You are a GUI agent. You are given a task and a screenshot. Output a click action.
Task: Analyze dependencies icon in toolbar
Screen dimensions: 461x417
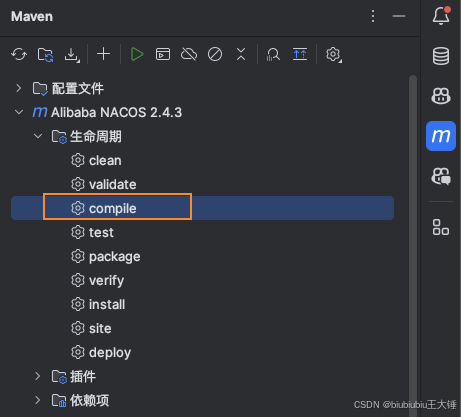pos(273,54)
